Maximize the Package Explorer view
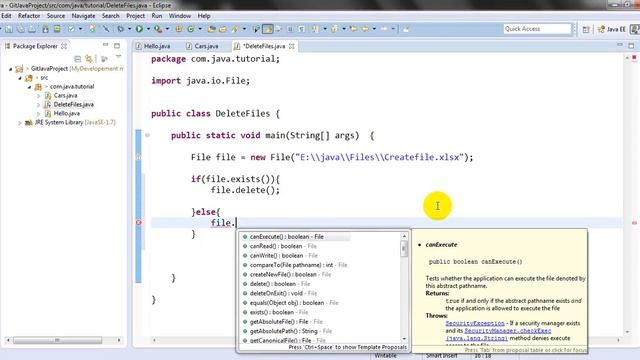Image resolution: width=640 pixels, height=360 pixels. click(117, 45)
